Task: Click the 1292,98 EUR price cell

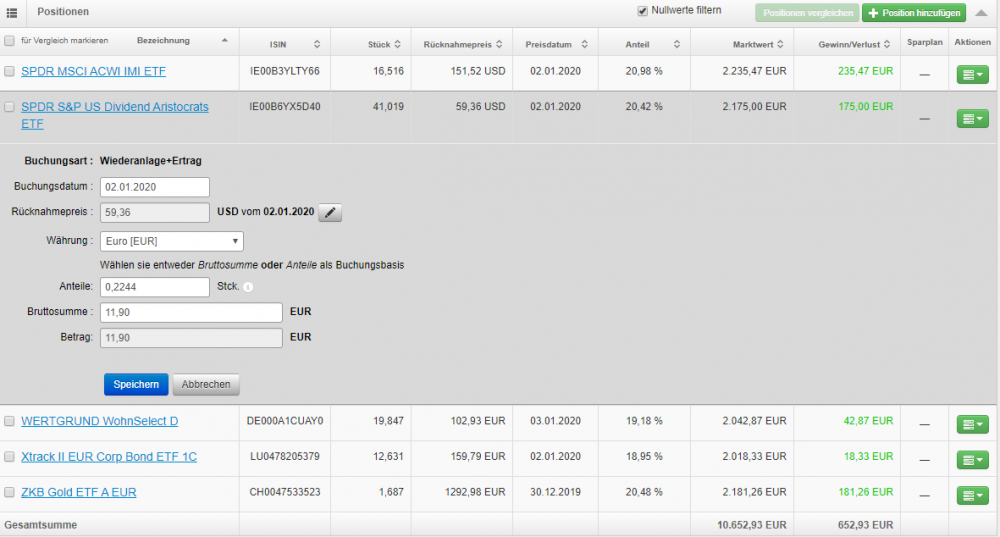Action: [x=475, y=492]
